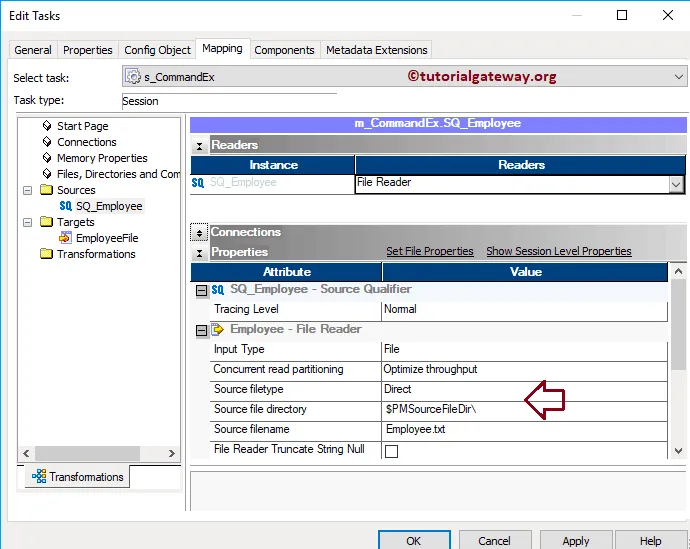Click tree panel scroll left arrow
This screenshot has width=690, height=549.
click(x=26, y=453)
